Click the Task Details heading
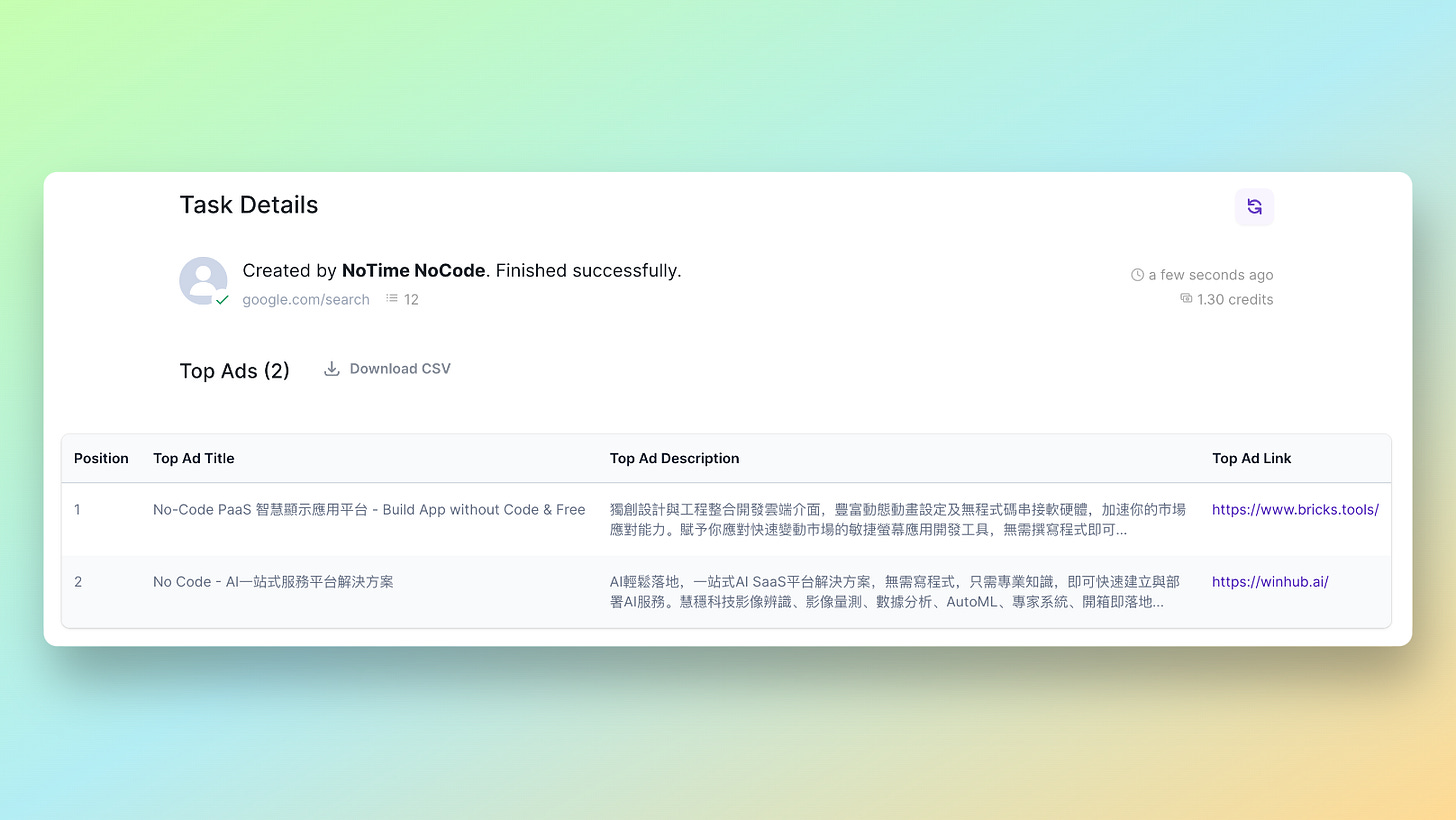1456x820 pixels. [248, 204]
